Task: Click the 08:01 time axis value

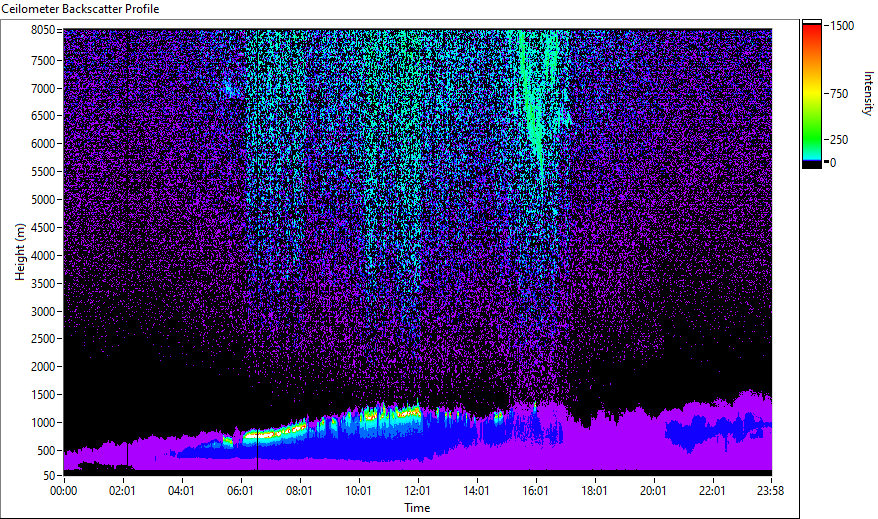Action: click(x=299, y=491)
